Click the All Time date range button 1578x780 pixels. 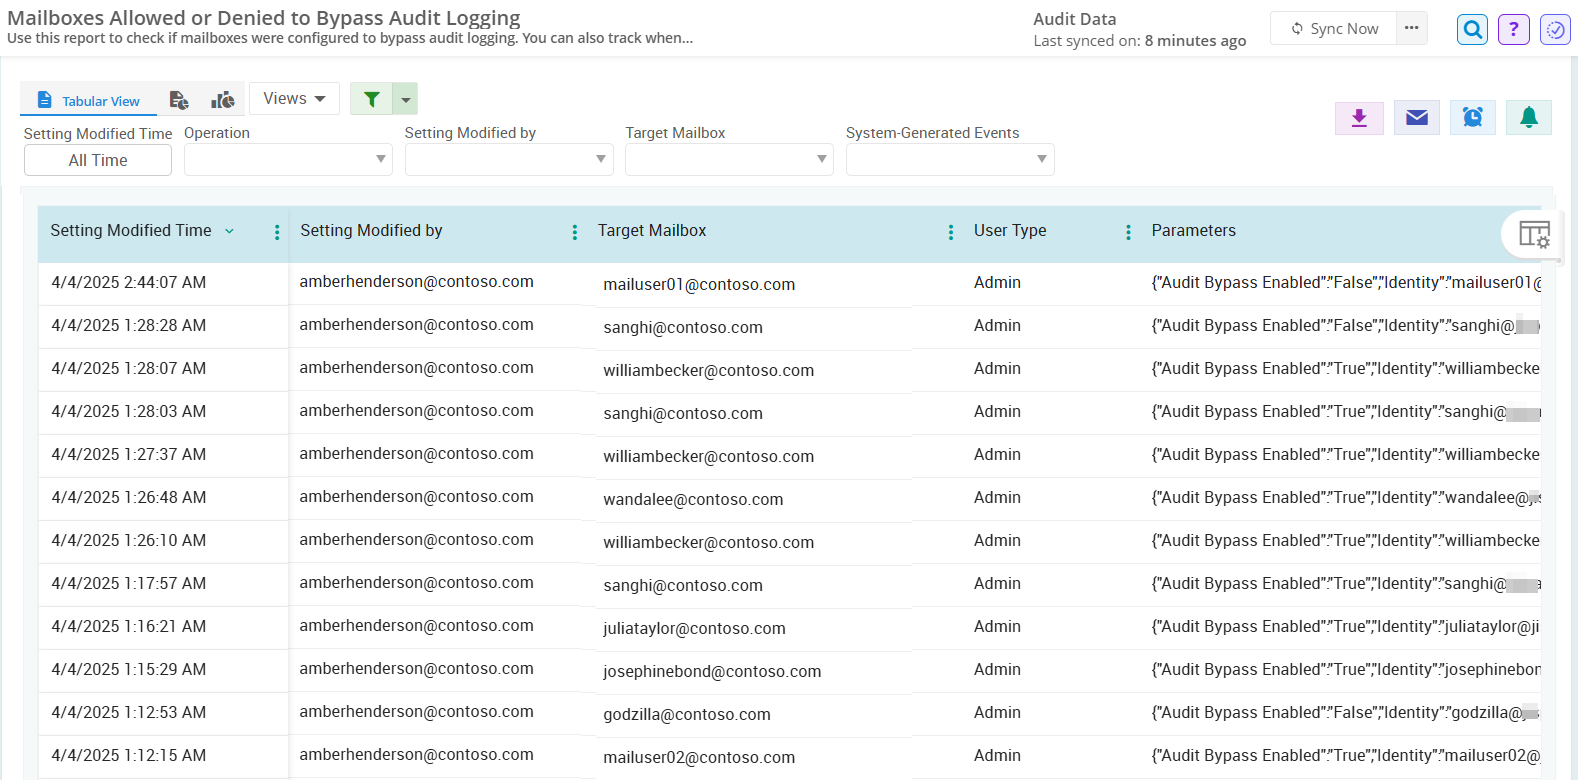pyautogui.click(x=98, y=160)
